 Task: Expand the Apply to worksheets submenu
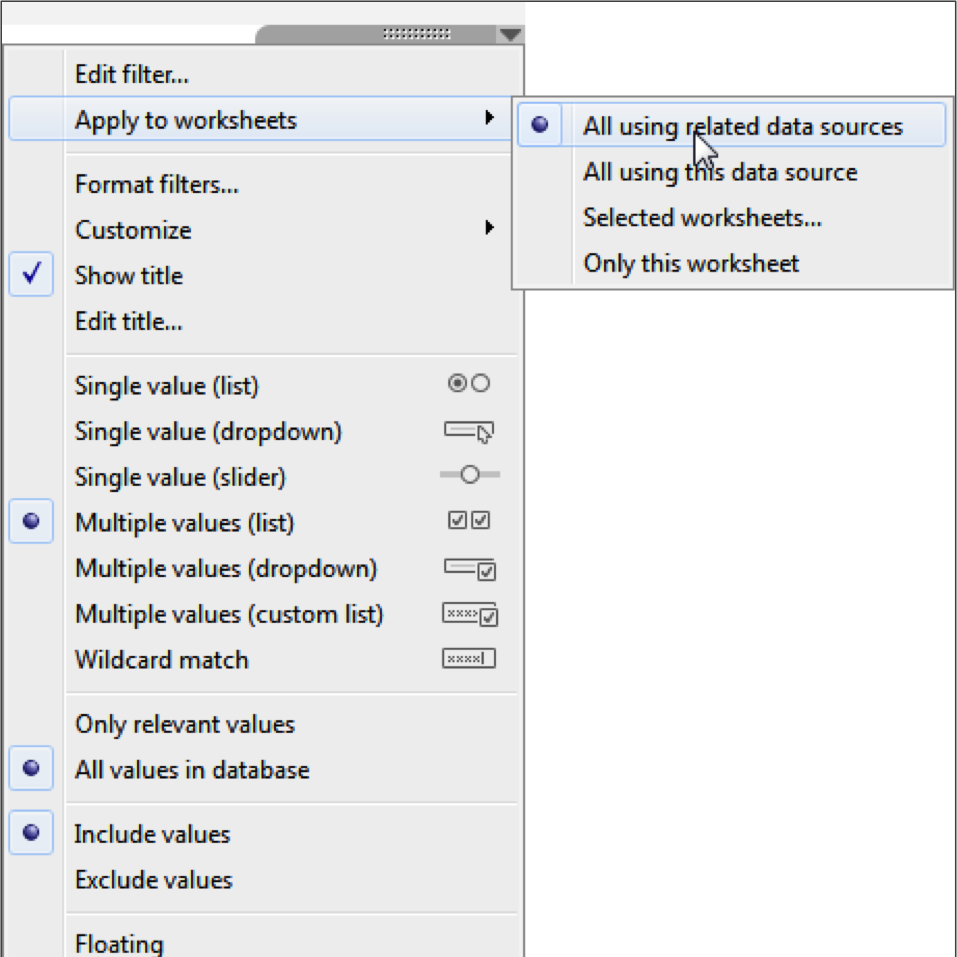[185, 121]
